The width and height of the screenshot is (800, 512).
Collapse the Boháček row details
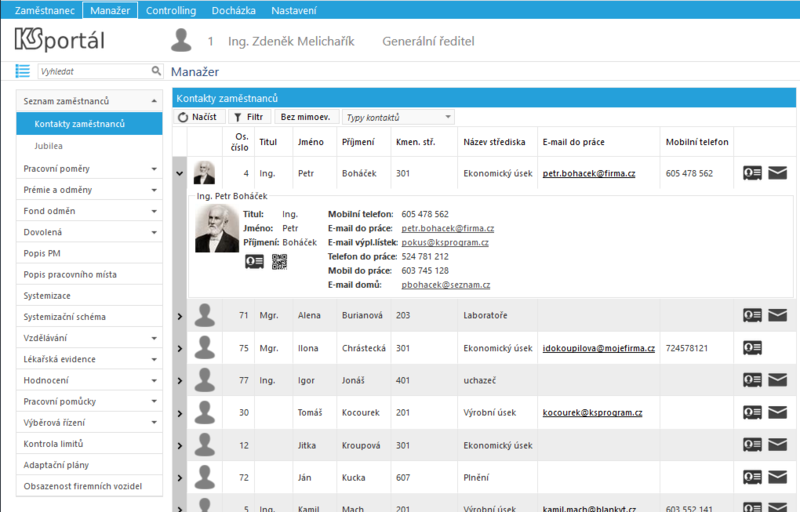coord(180,173)
